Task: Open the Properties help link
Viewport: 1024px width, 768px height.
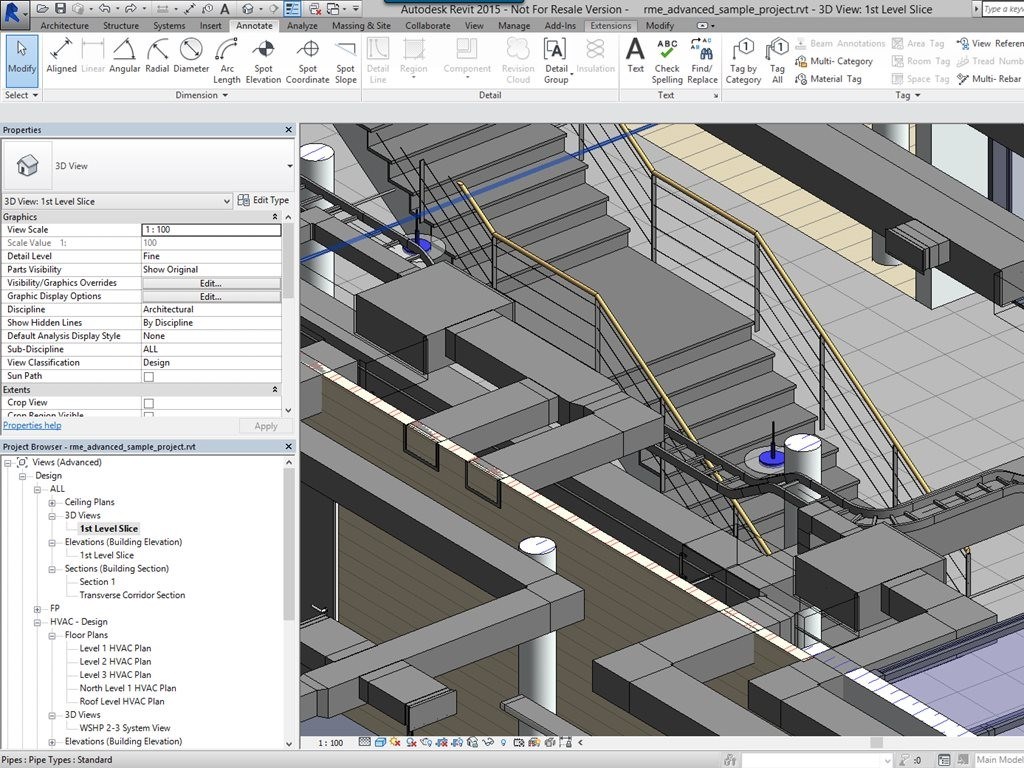Action: (x=31, y=424)
